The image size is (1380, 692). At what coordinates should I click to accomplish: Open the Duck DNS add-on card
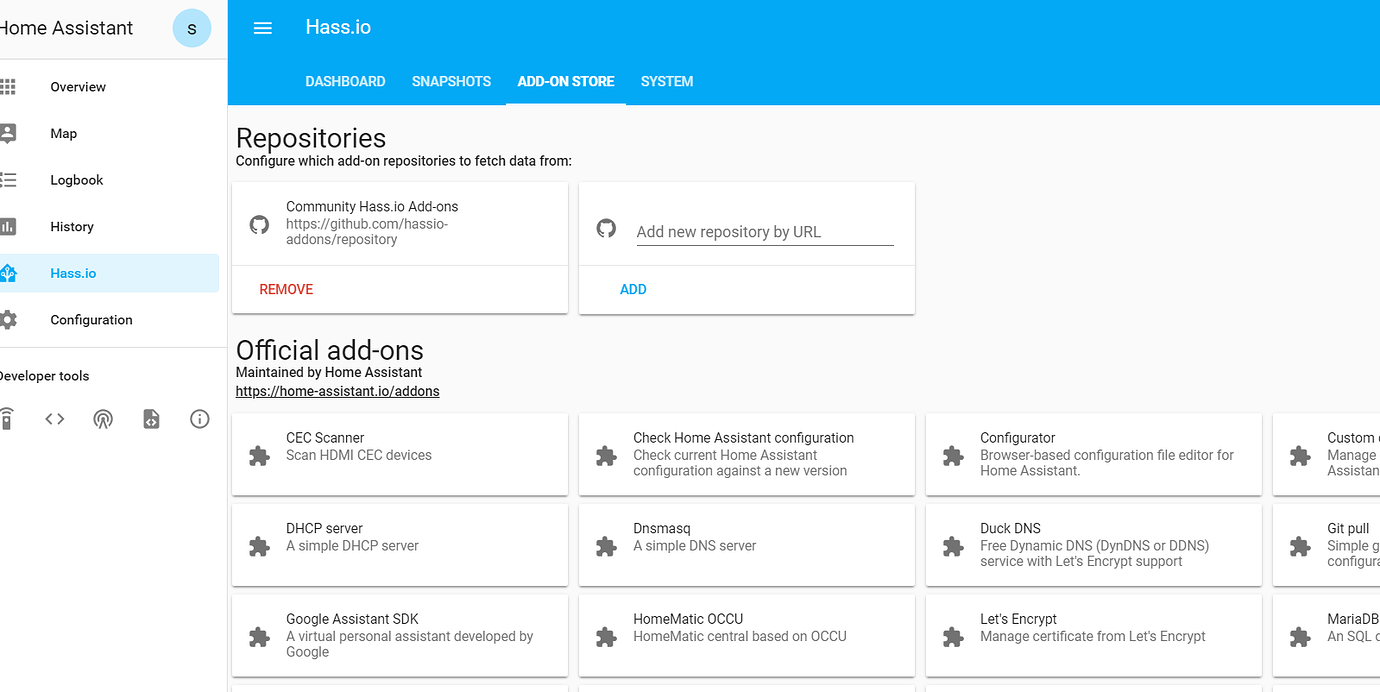click(1093, 545)
